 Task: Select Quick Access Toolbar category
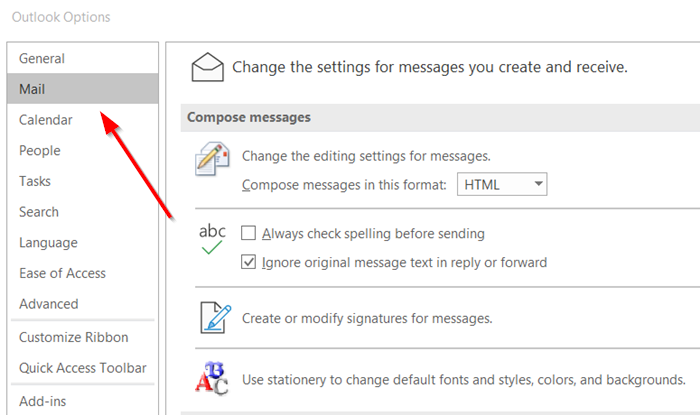click(x=82, y=368)
